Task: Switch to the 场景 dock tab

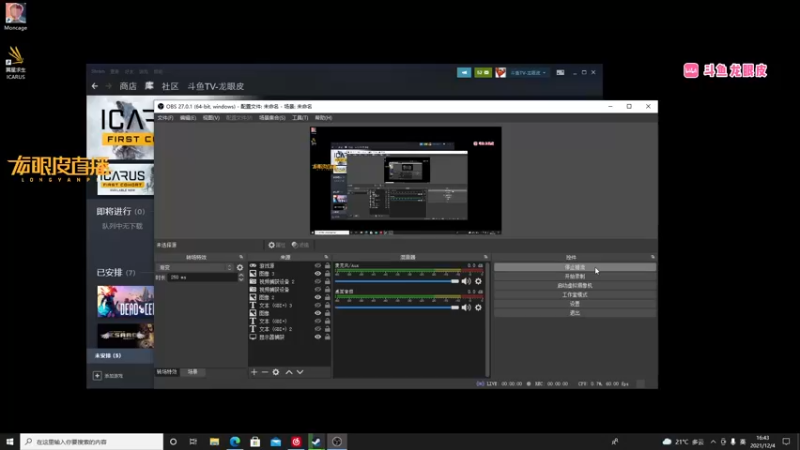Action: (192, 372)
